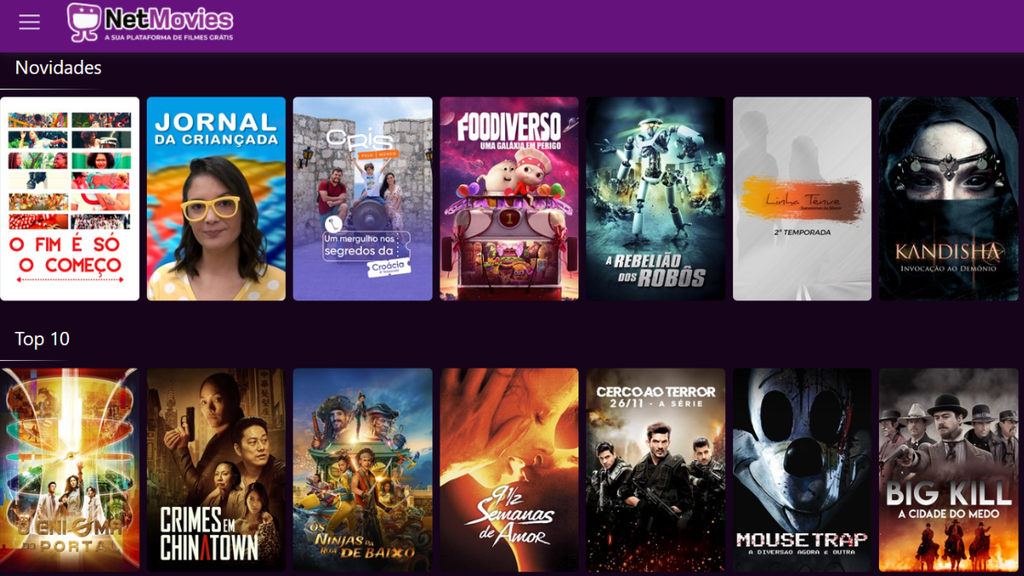
Task: Open the Top 10 section heading
Action: [x=42, y=339]
